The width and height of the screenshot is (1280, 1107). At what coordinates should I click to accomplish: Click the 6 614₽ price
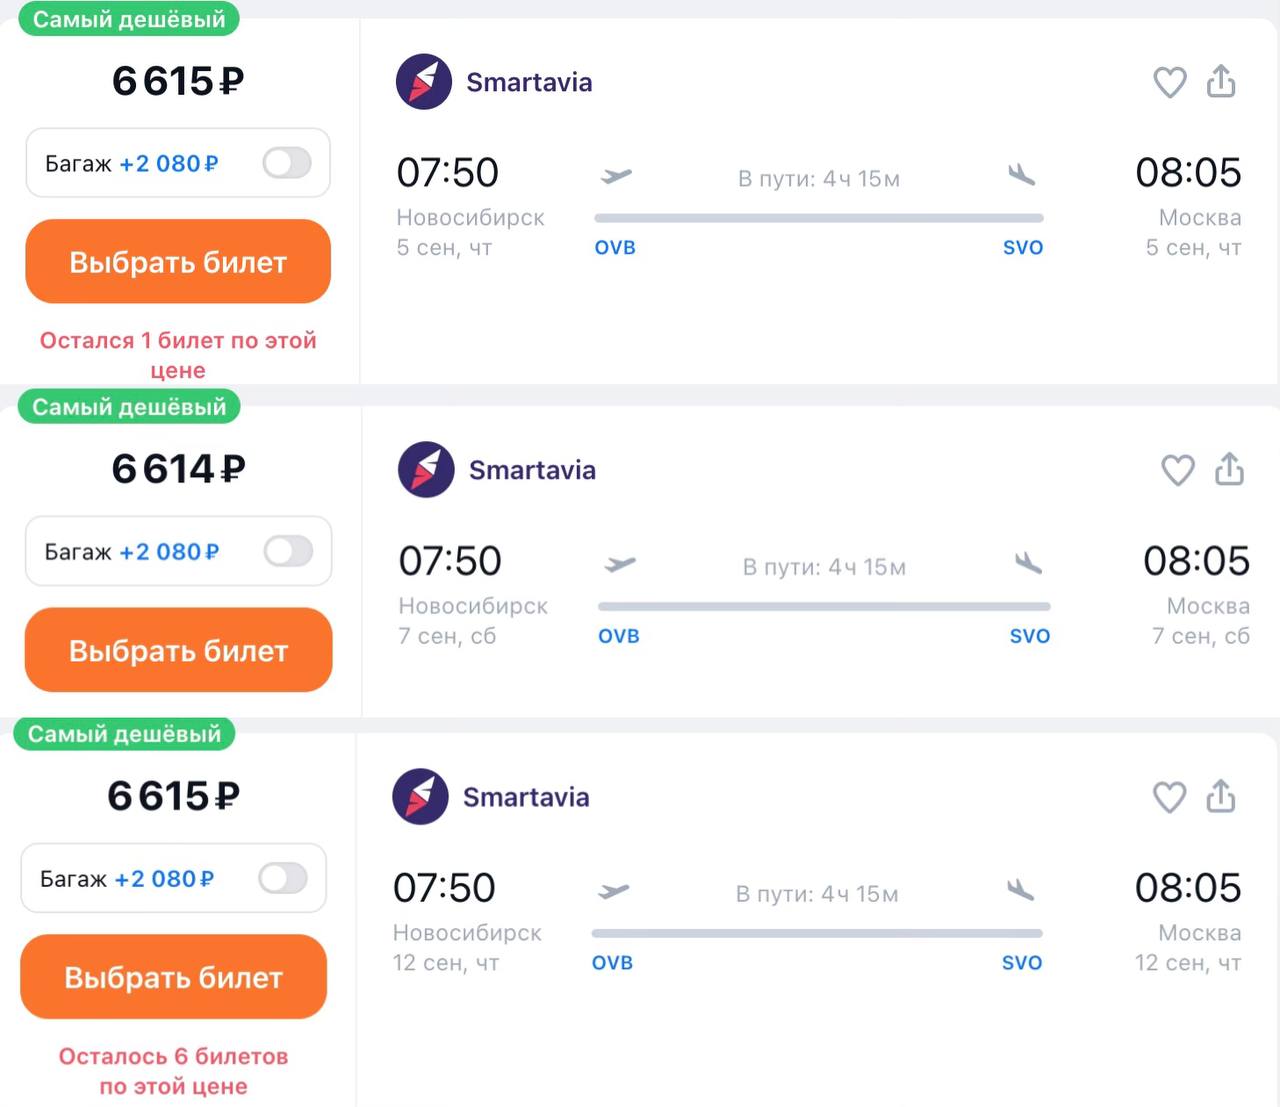coord(178,468)
